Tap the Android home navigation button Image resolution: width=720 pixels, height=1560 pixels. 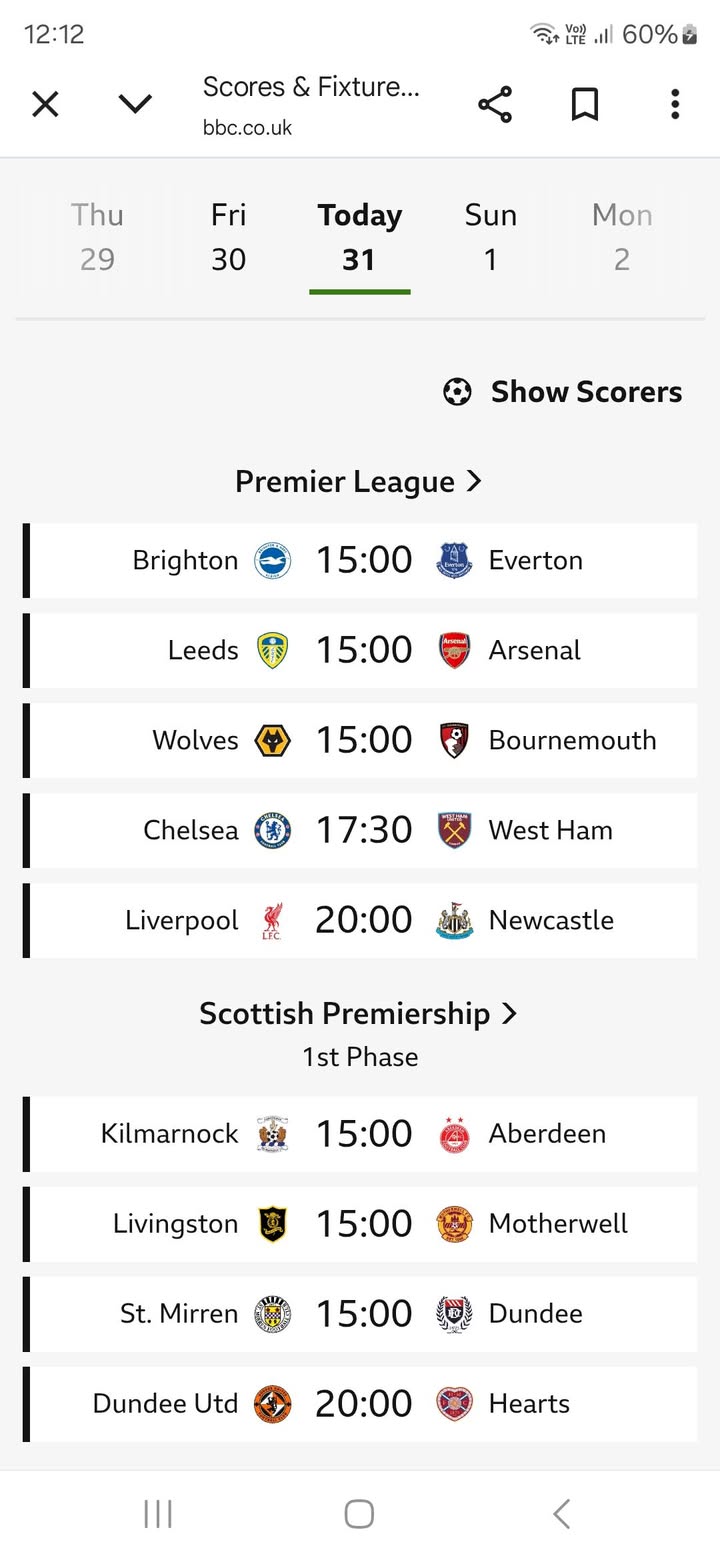pyautogui.click(x=359, y=1514)
